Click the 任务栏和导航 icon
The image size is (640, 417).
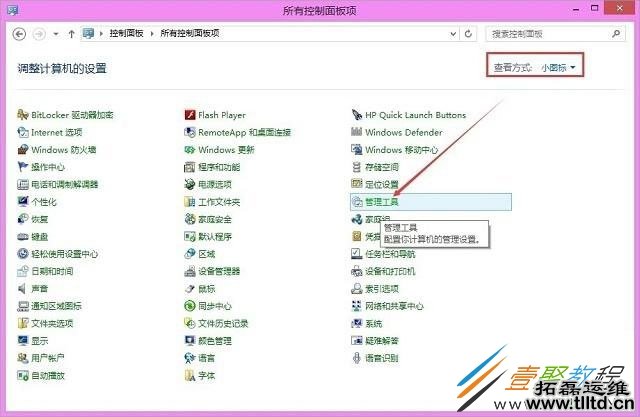(357, 254)
